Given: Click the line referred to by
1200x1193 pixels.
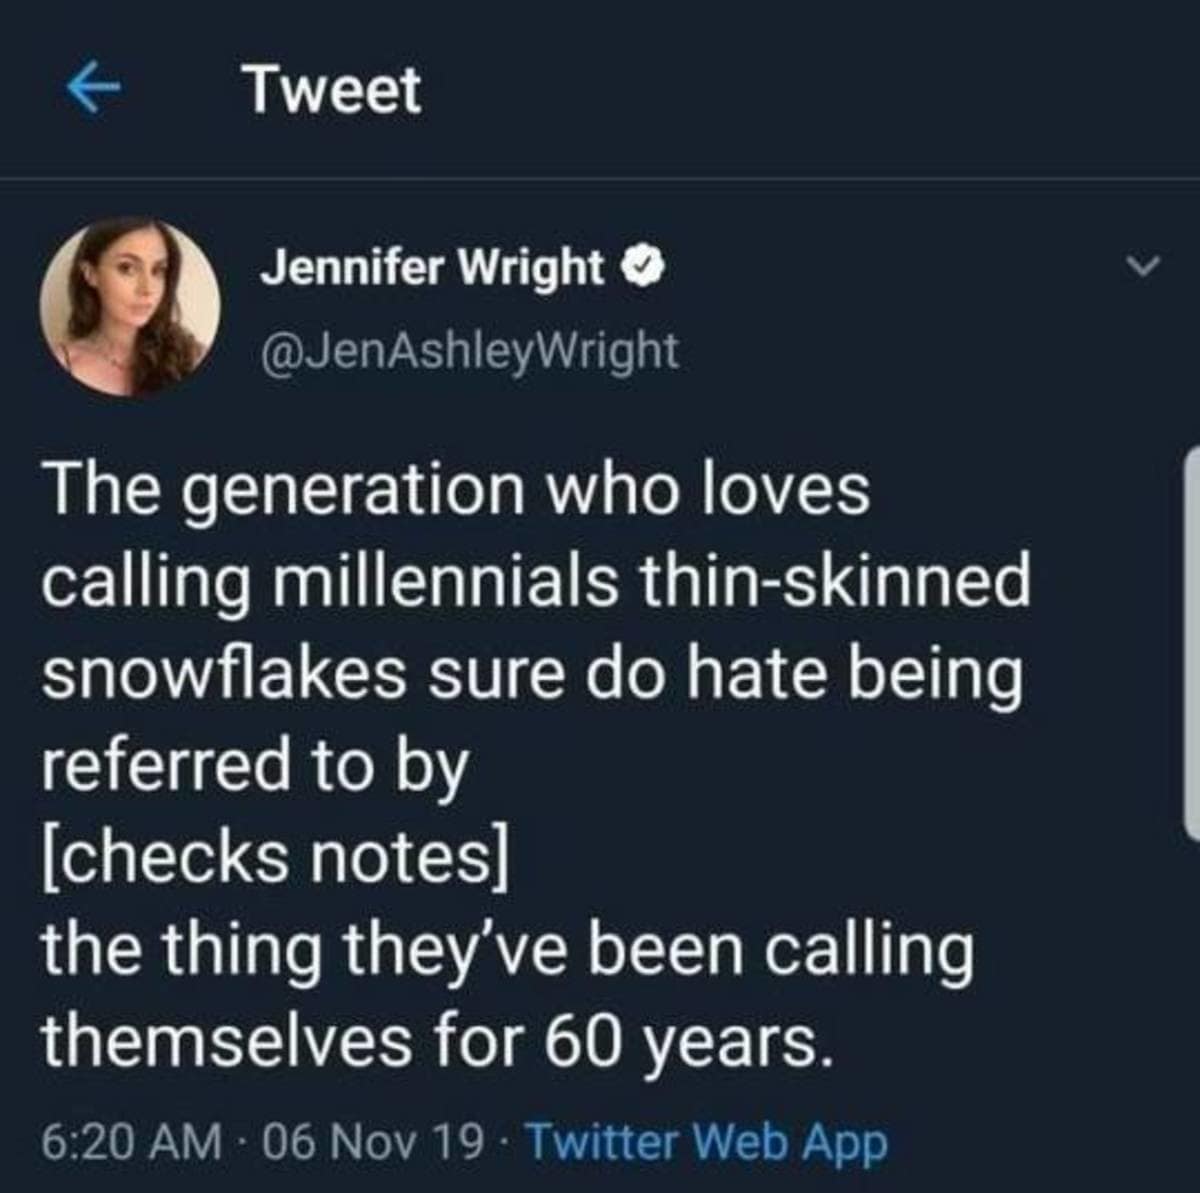Looking at the screenshot, I should point(255,765).
